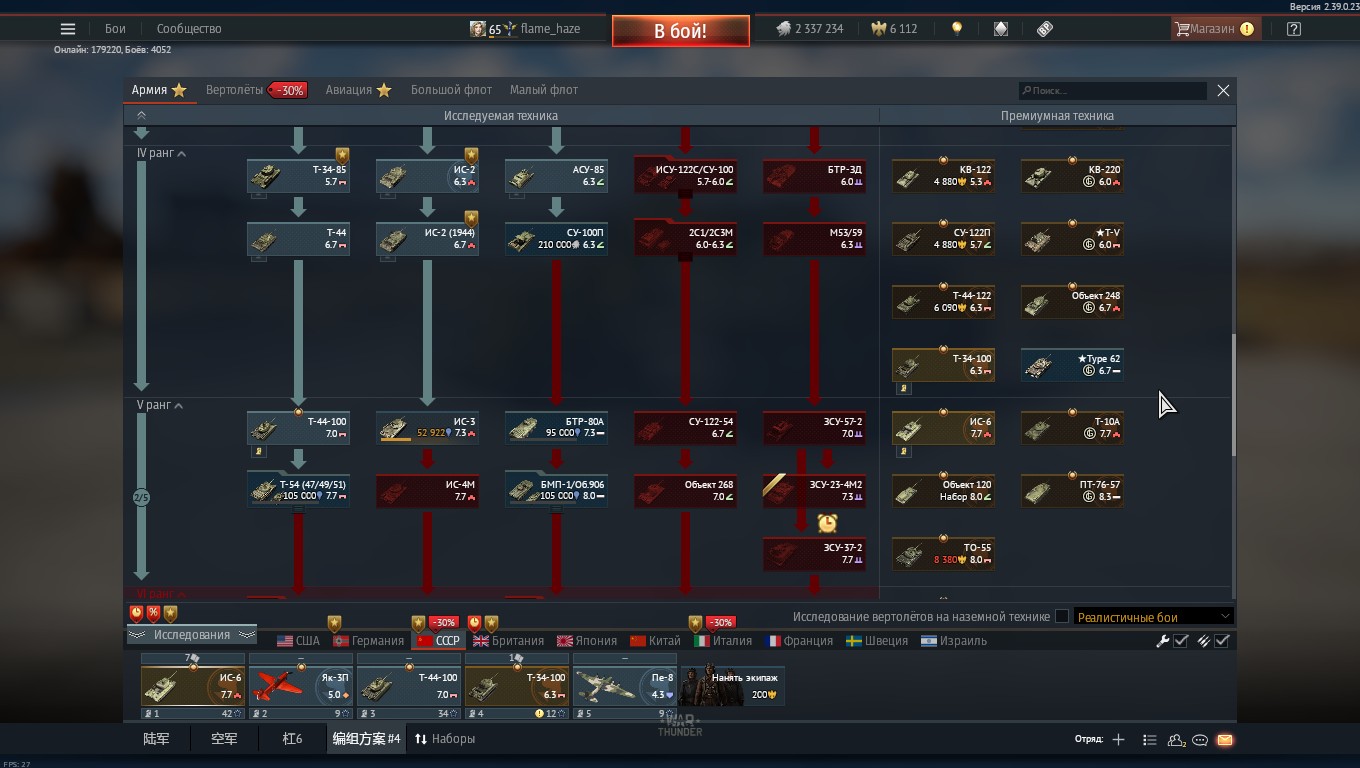
Task: Click the silver lions balance 2 337 234
Action: click(810, 29)
